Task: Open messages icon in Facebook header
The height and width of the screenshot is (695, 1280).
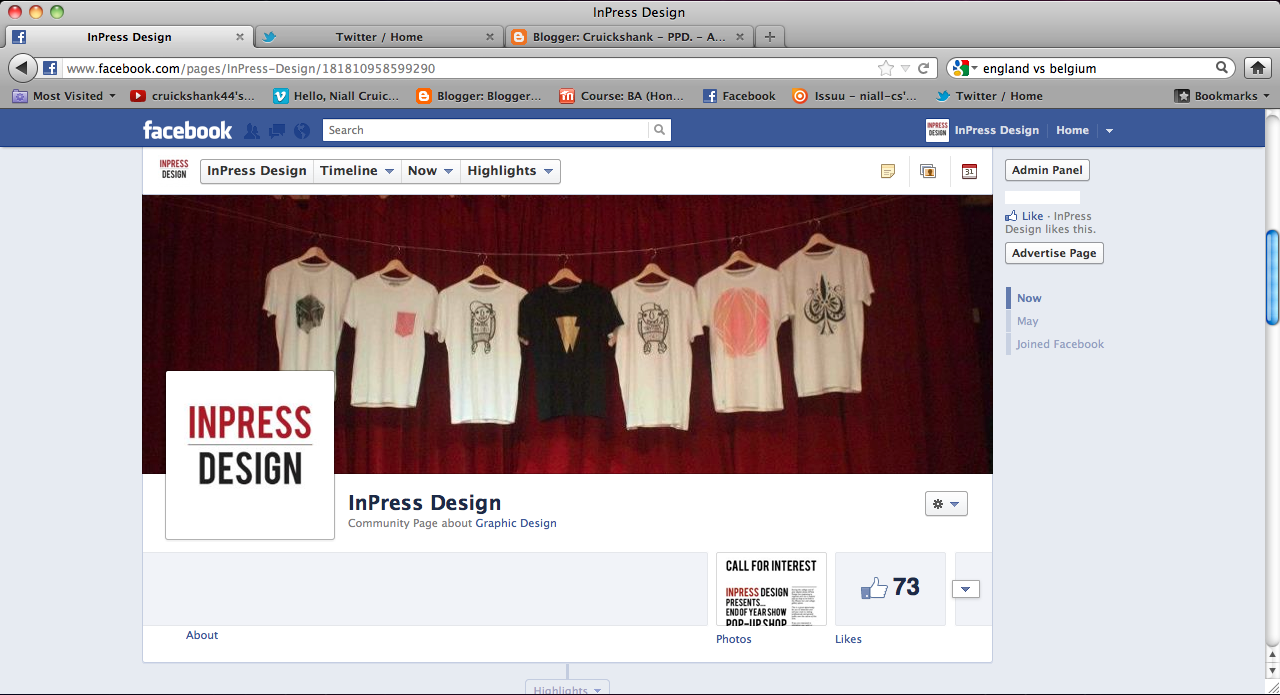Action: coord(277,131)
